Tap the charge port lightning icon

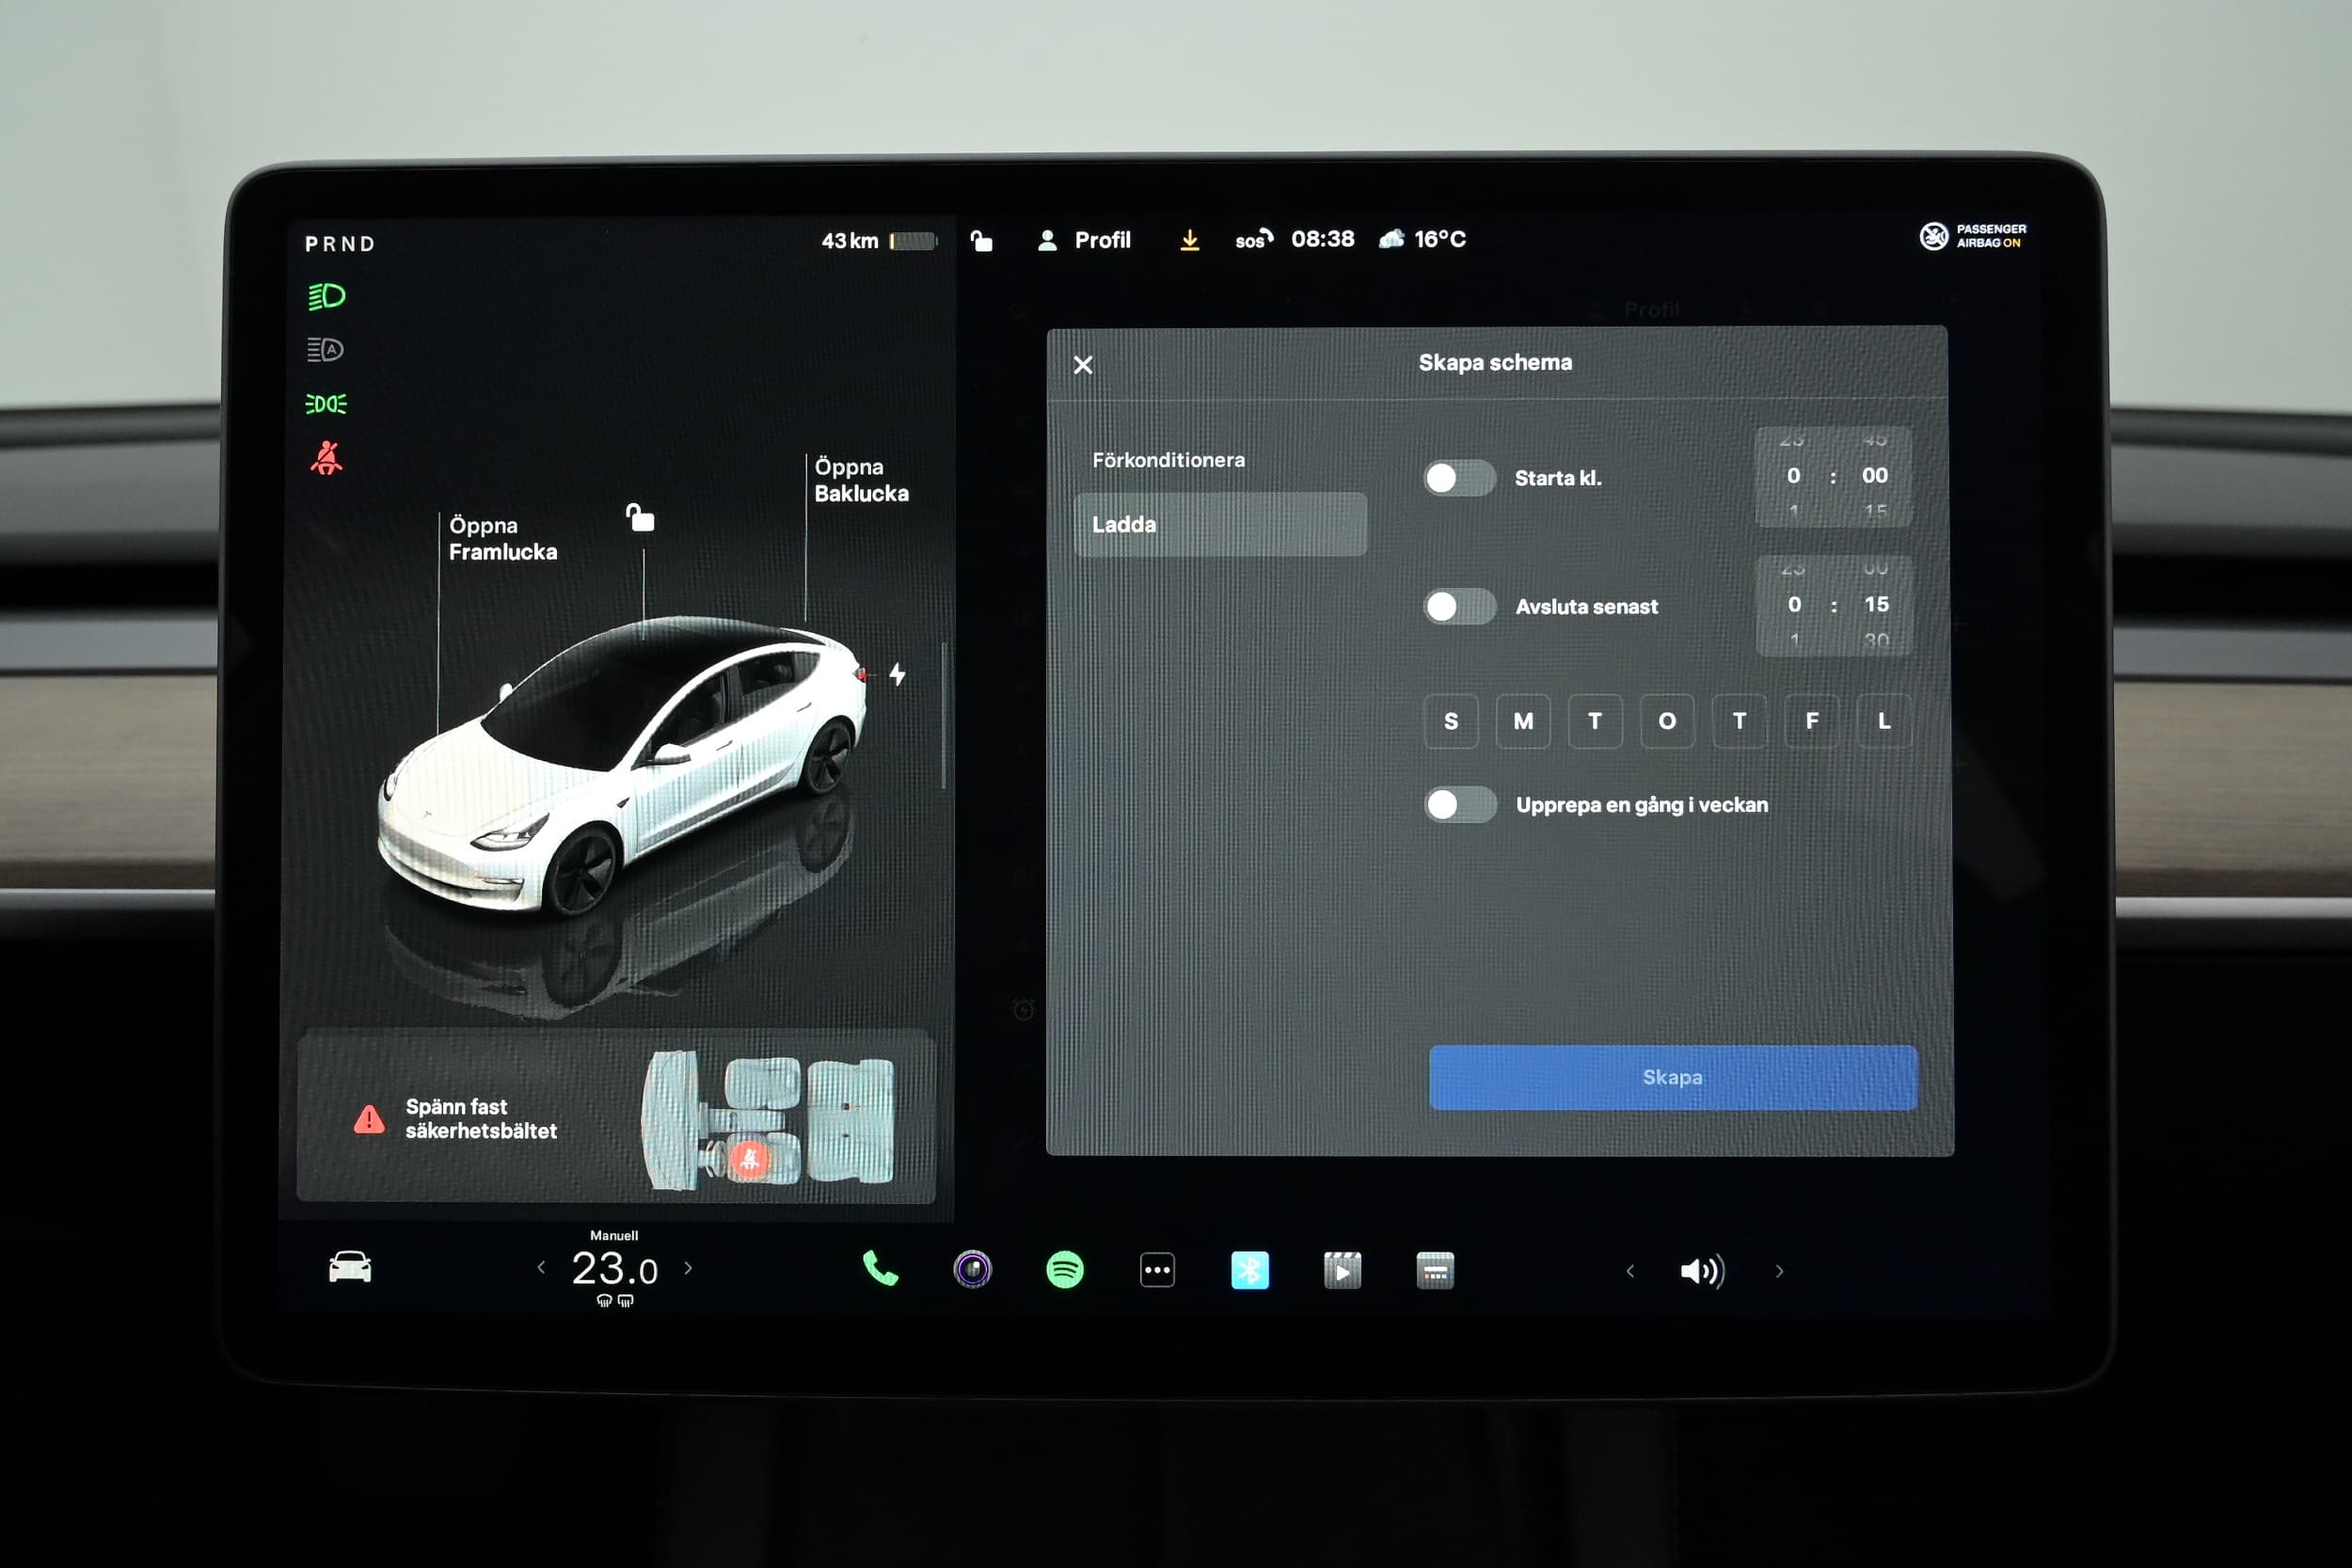(897, 675)
